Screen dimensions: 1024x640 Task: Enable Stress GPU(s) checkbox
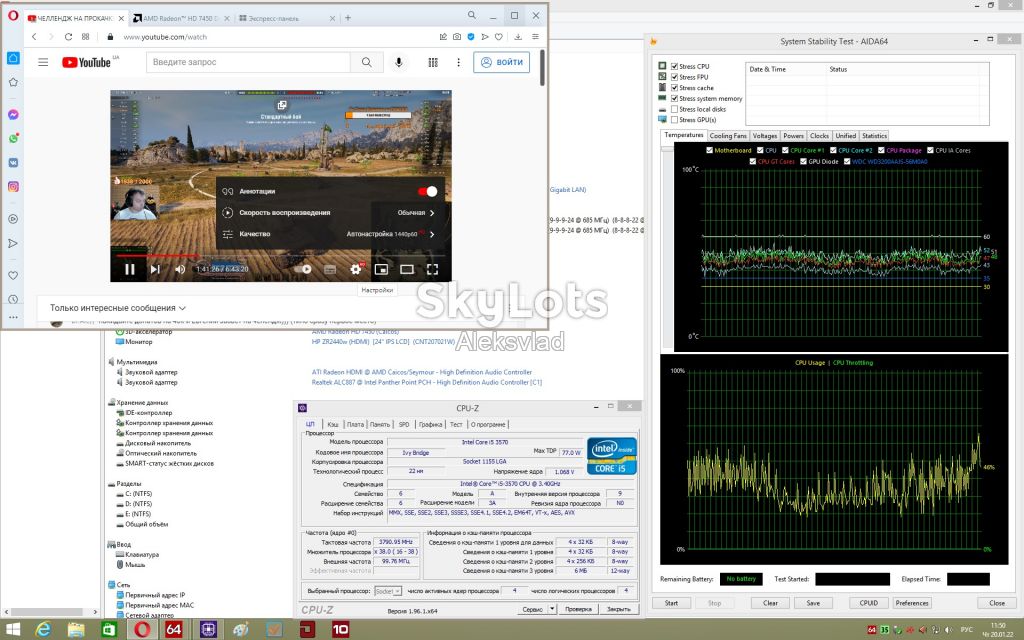point(675,120)
